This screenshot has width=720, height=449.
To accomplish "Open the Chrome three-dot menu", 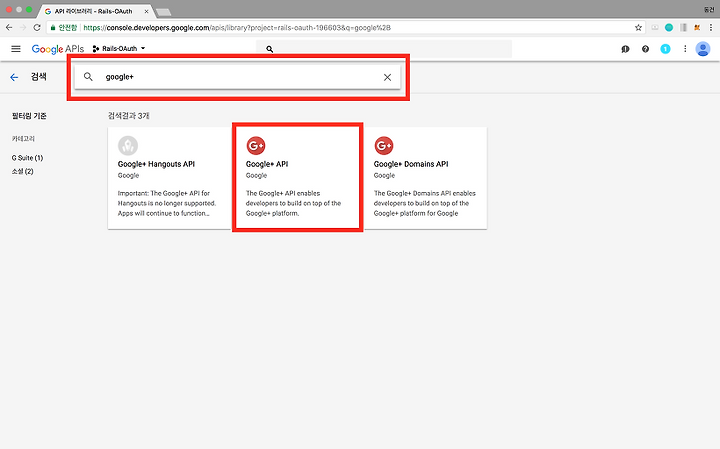I will click(x=711, y=28).
